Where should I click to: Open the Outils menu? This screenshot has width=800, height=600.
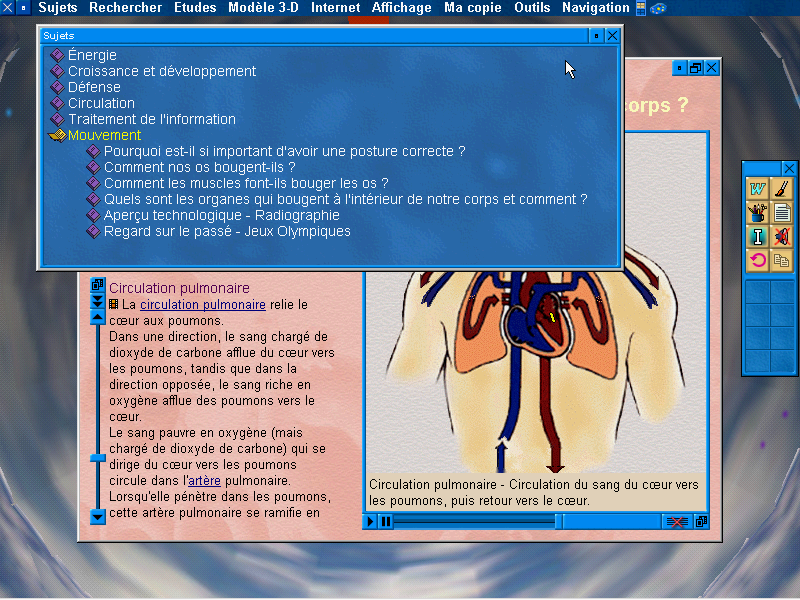[x=532, y=8]
